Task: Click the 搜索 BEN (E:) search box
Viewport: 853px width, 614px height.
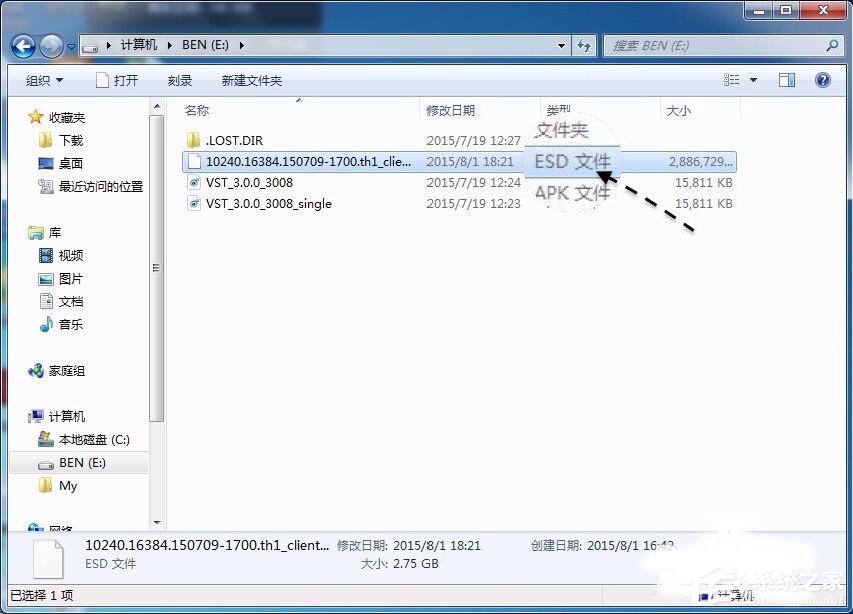Action: coord(720,45)
